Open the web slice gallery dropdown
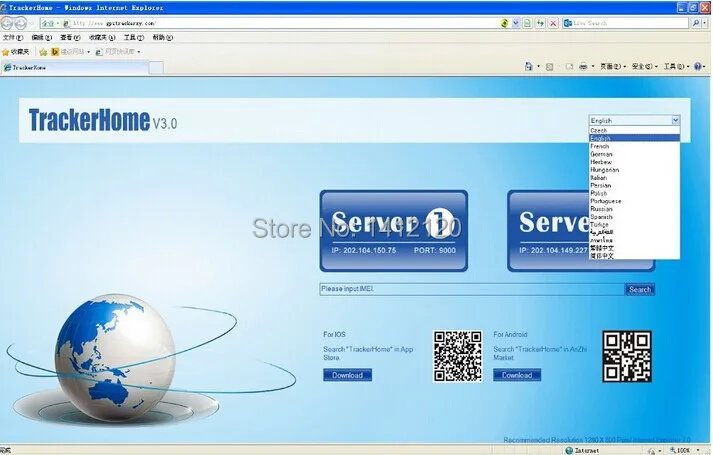713x455 pixels. (139, 52)
